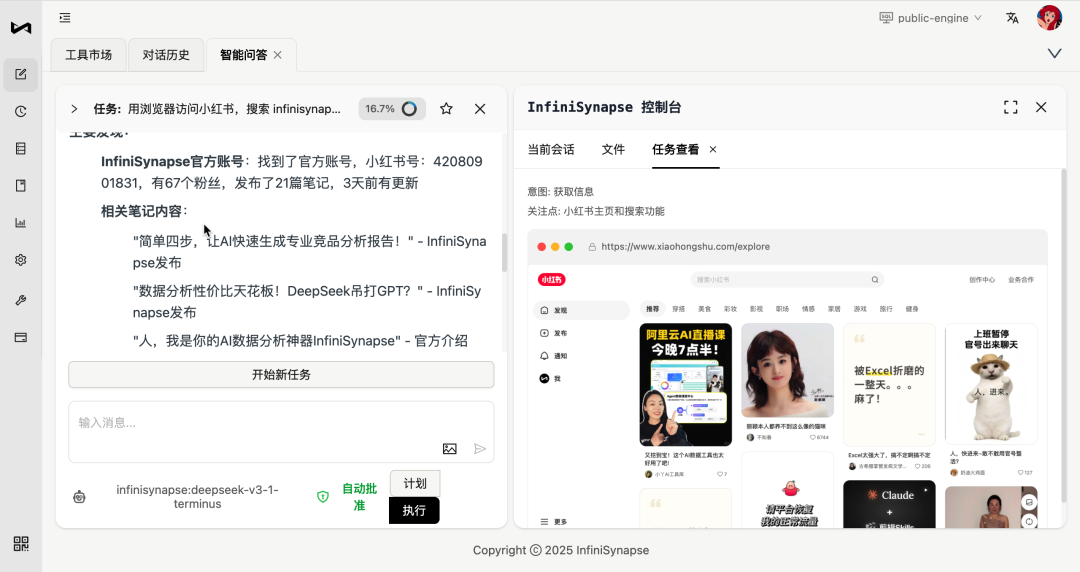Switch to the 对话历史 tab
Screen dimensions: 1080x572
point(166,55)
